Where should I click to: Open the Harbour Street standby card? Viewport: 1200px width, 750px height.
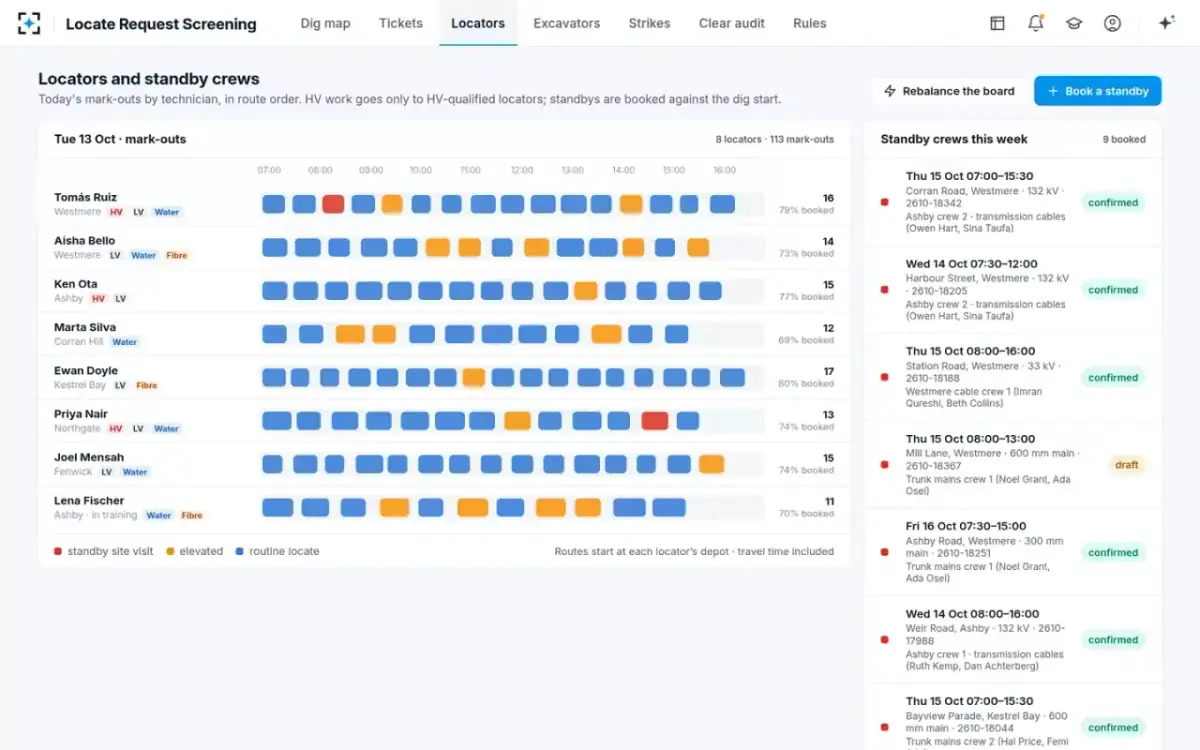tap(1013, 290)
